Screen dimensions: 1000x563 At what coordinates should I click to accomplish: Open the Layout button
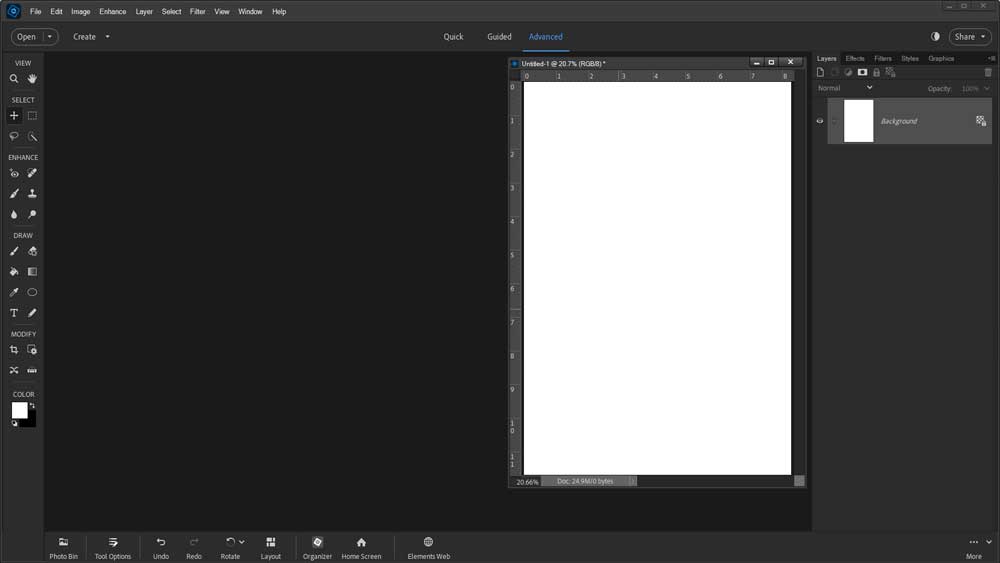click(270, 548)
